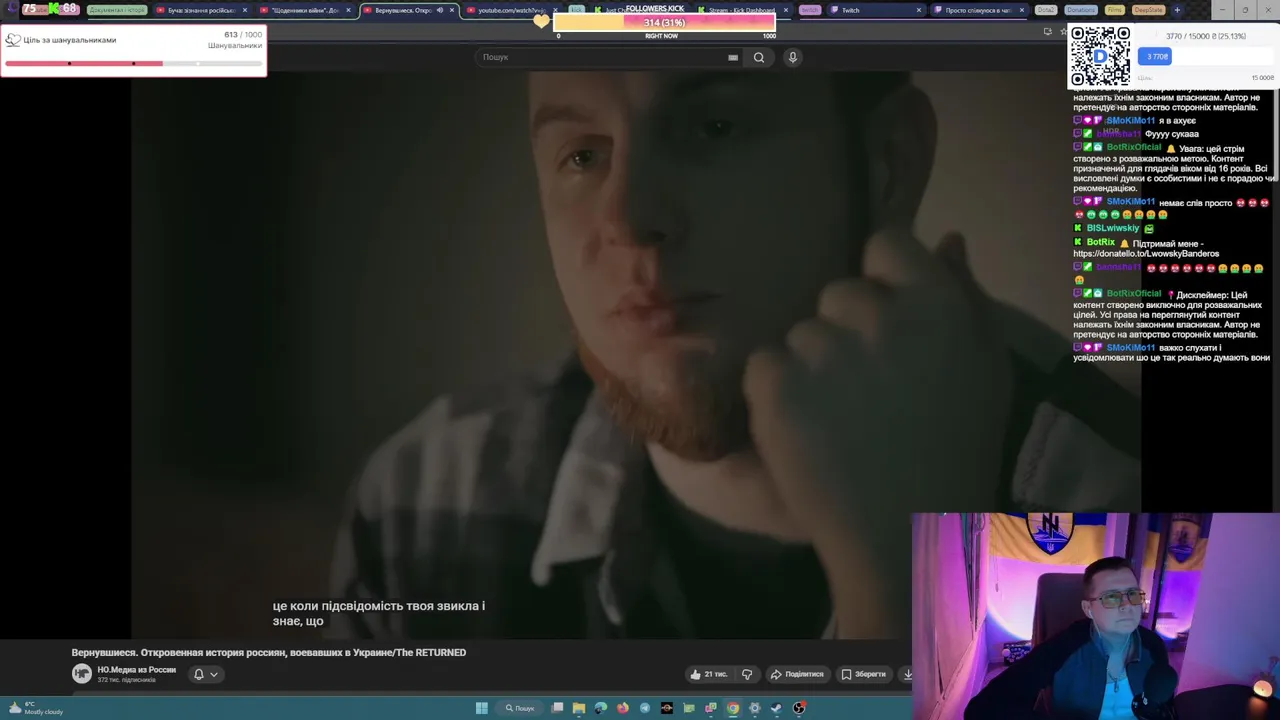Close the Twitch tab
1280x720 pixels.
coord(919,10)
